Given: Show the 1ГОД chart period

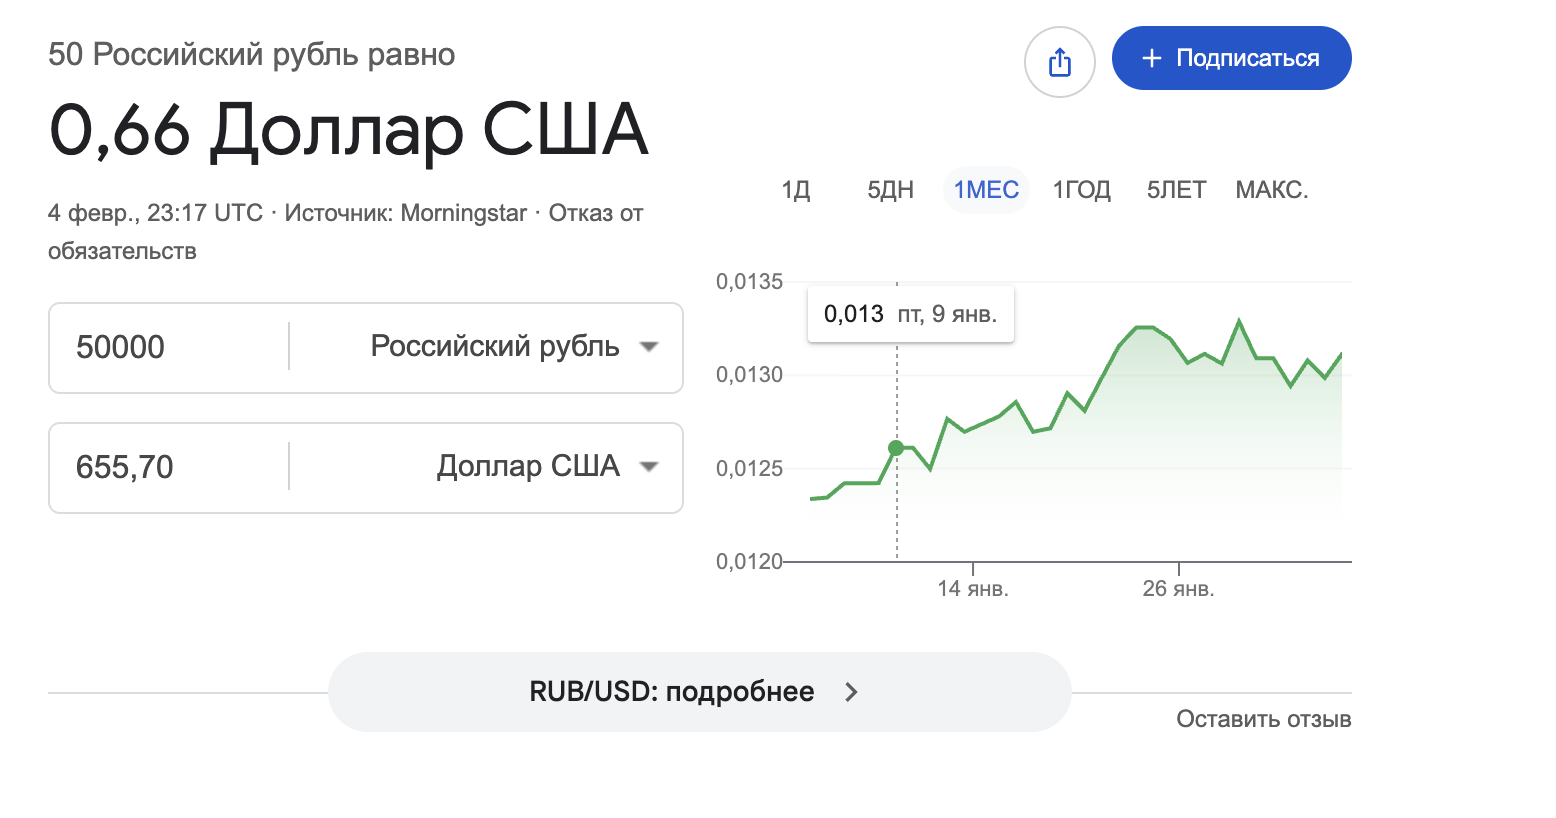Looking at the screenshot, I should pyautogui.click(x=1082, y=190).
